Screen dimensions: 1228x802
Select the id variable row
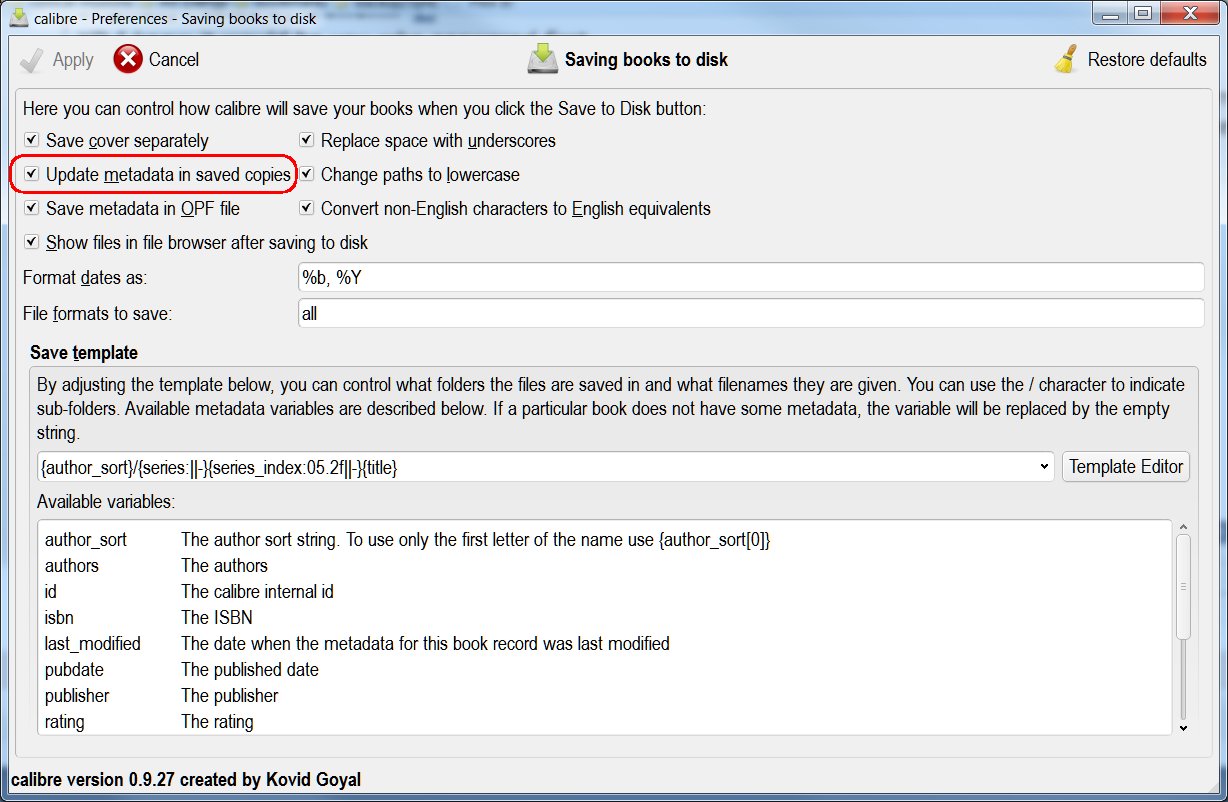click(604, 592)
